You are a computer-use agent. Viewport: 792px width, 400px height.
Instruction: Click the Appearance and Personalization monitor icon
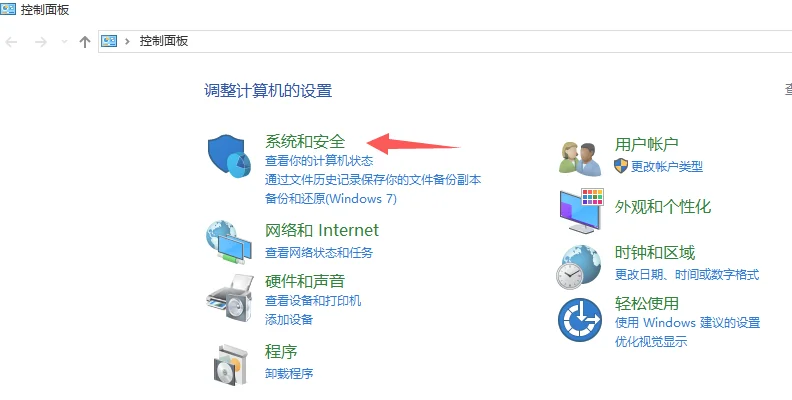click(x=581, y=211)
